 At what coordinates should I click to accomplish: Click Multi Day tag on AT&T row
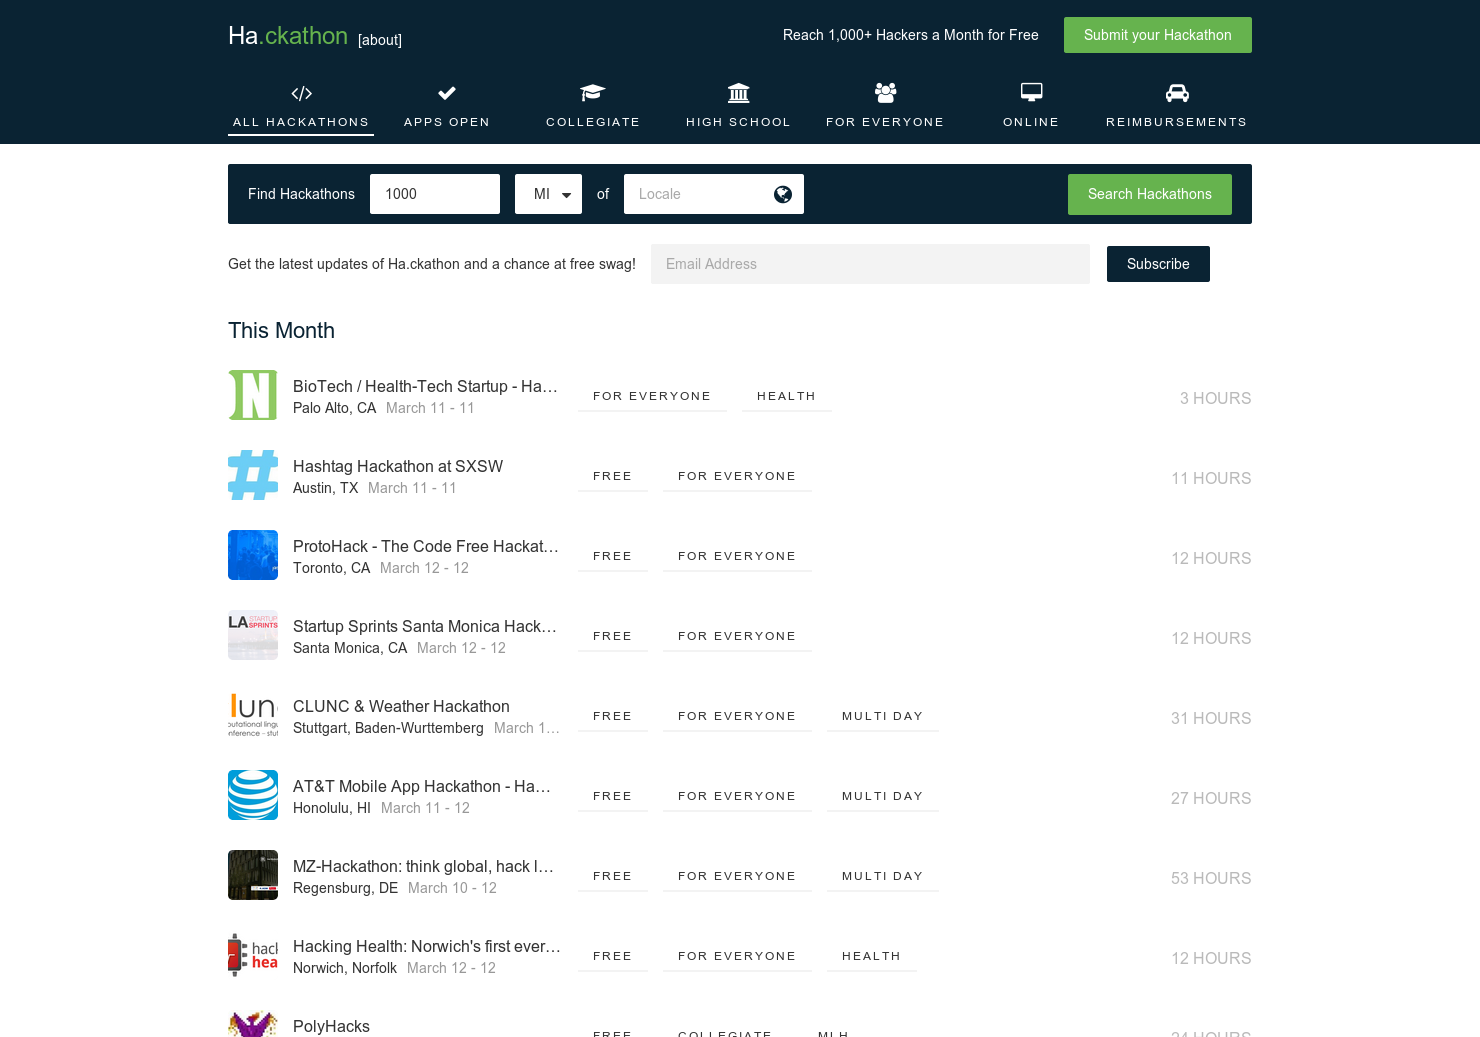(x=882, y=796)
